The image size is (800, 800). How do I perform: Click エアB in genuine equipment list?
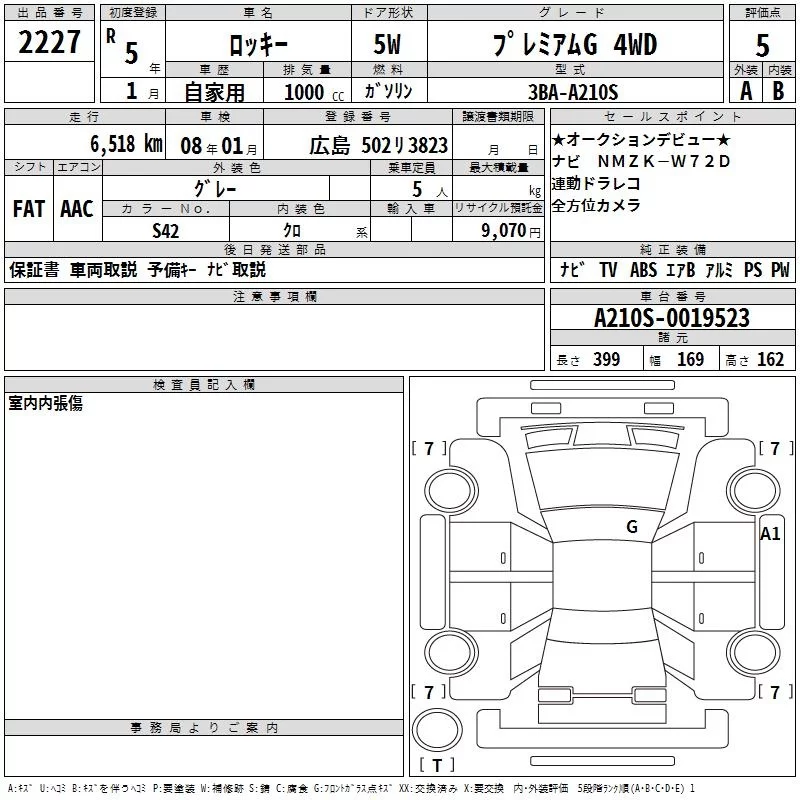point(681,269)
